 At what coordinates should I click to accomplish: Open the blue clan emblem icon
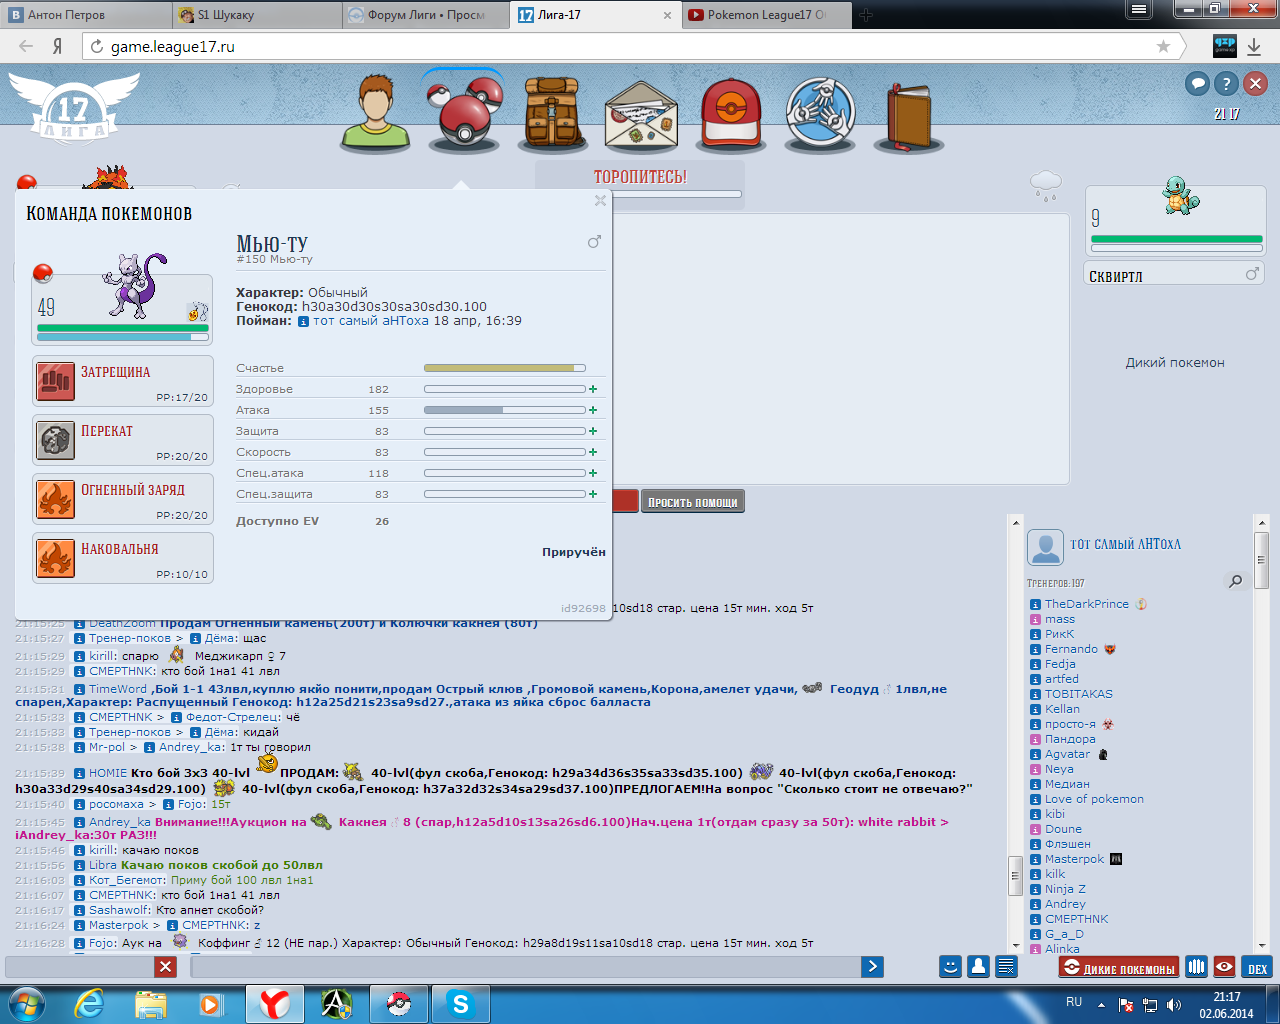pyautogui.click(x=820, y=114)
